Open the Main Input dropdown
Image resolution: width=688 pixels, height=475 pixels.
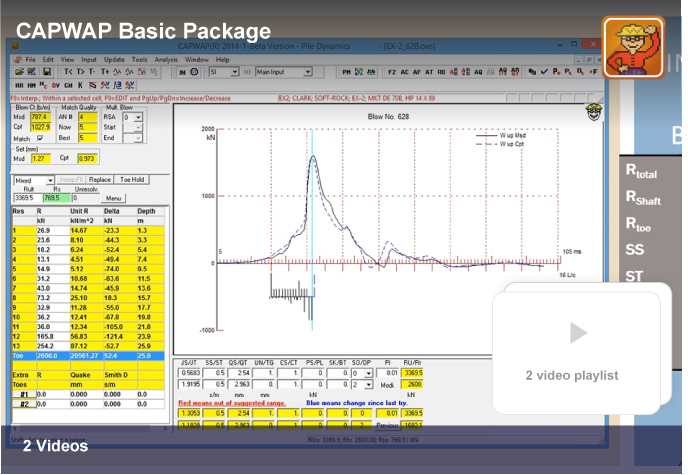pos(308,72)
